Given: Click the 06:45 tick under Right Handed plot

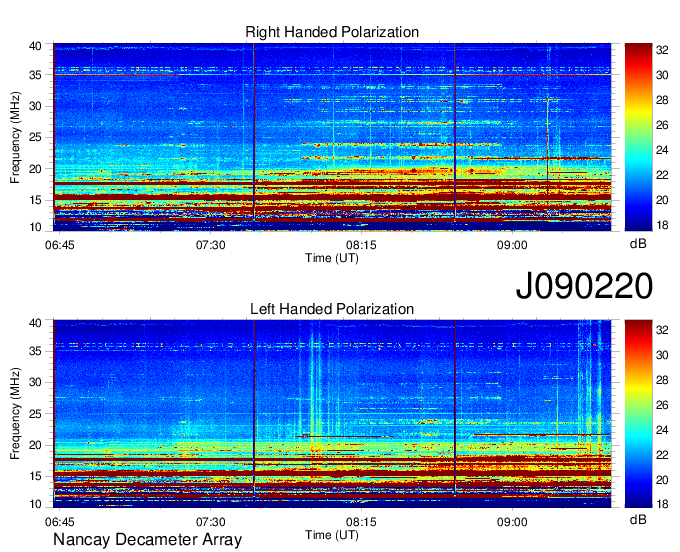Looking at the screenshot, I should click(x=60, y=245).
